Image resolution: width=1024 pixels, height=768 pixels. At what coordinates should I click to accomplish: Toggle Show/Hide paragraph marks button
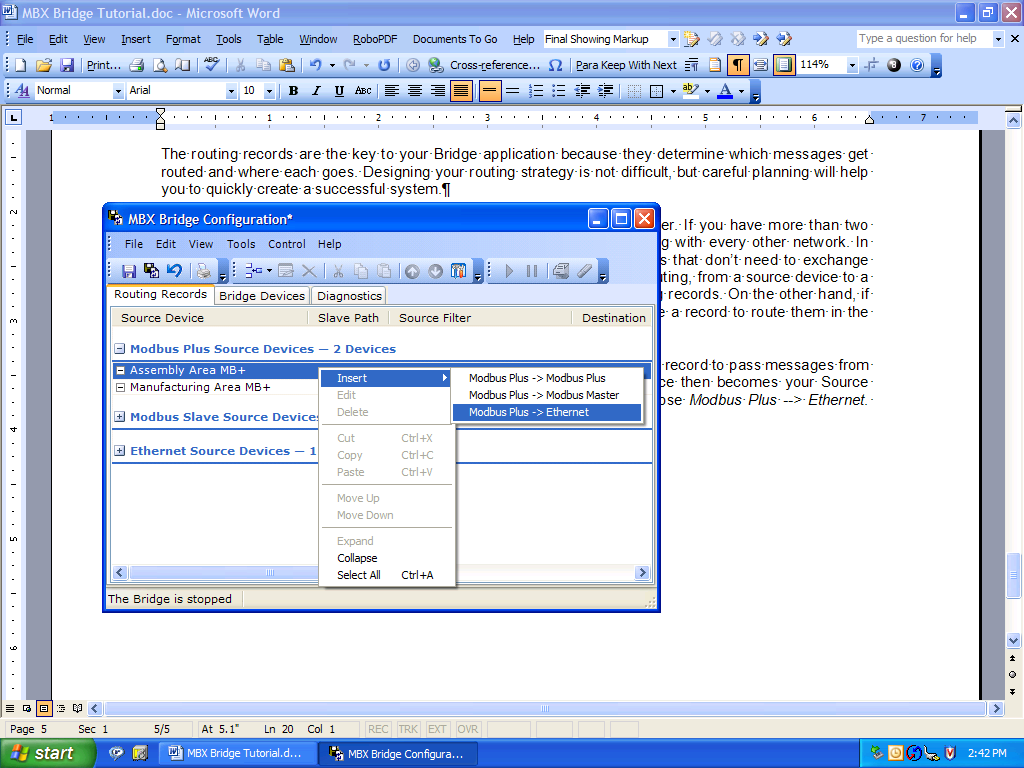coord(737,65)
